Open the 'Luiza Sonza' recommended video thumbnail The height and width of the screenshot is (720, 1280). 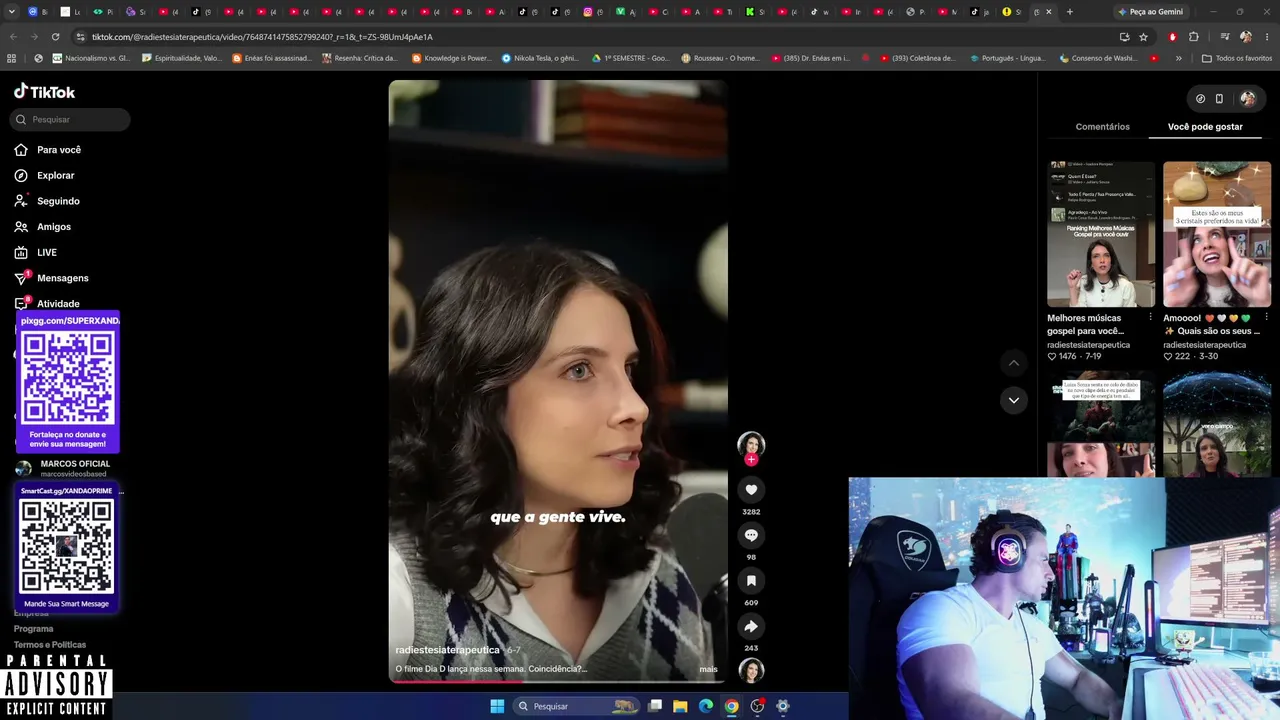[1101, 424]
